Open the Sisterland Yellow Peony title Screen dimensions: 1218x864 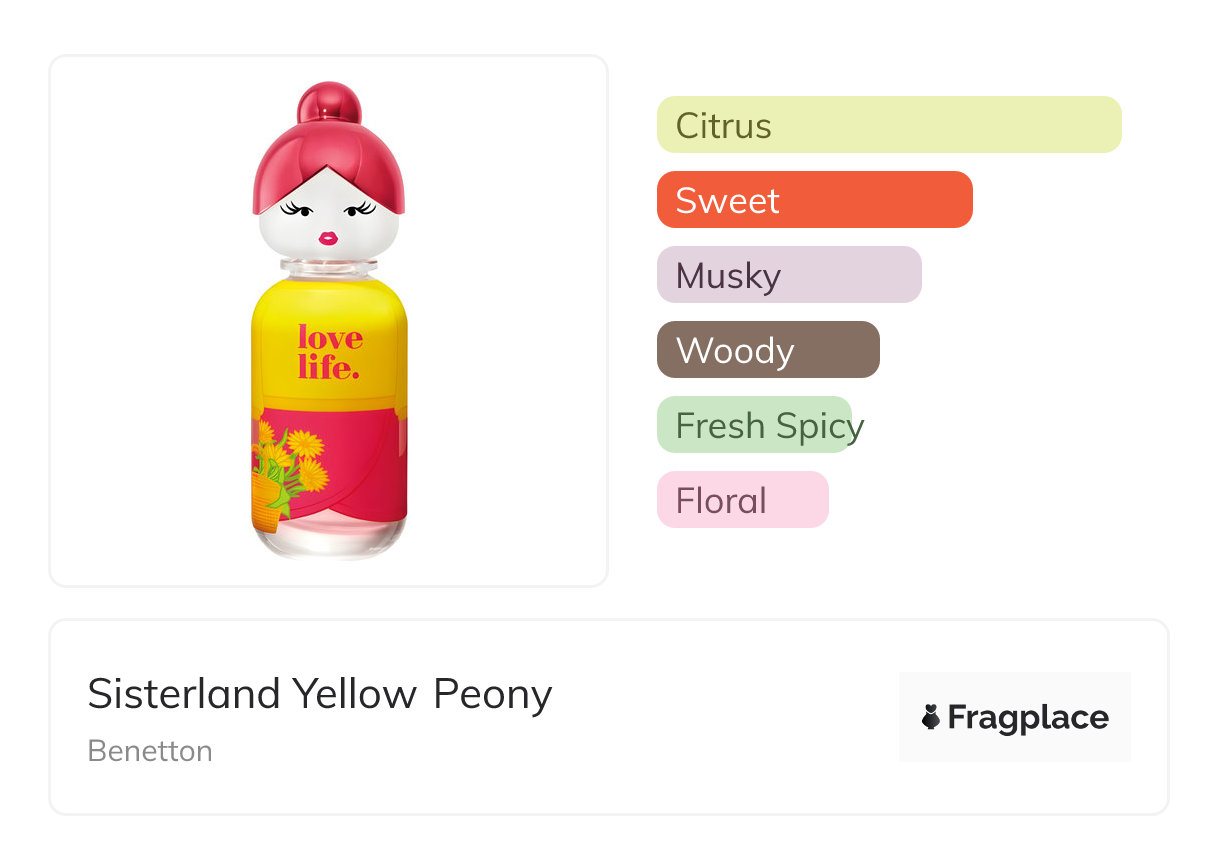[319, 693]
